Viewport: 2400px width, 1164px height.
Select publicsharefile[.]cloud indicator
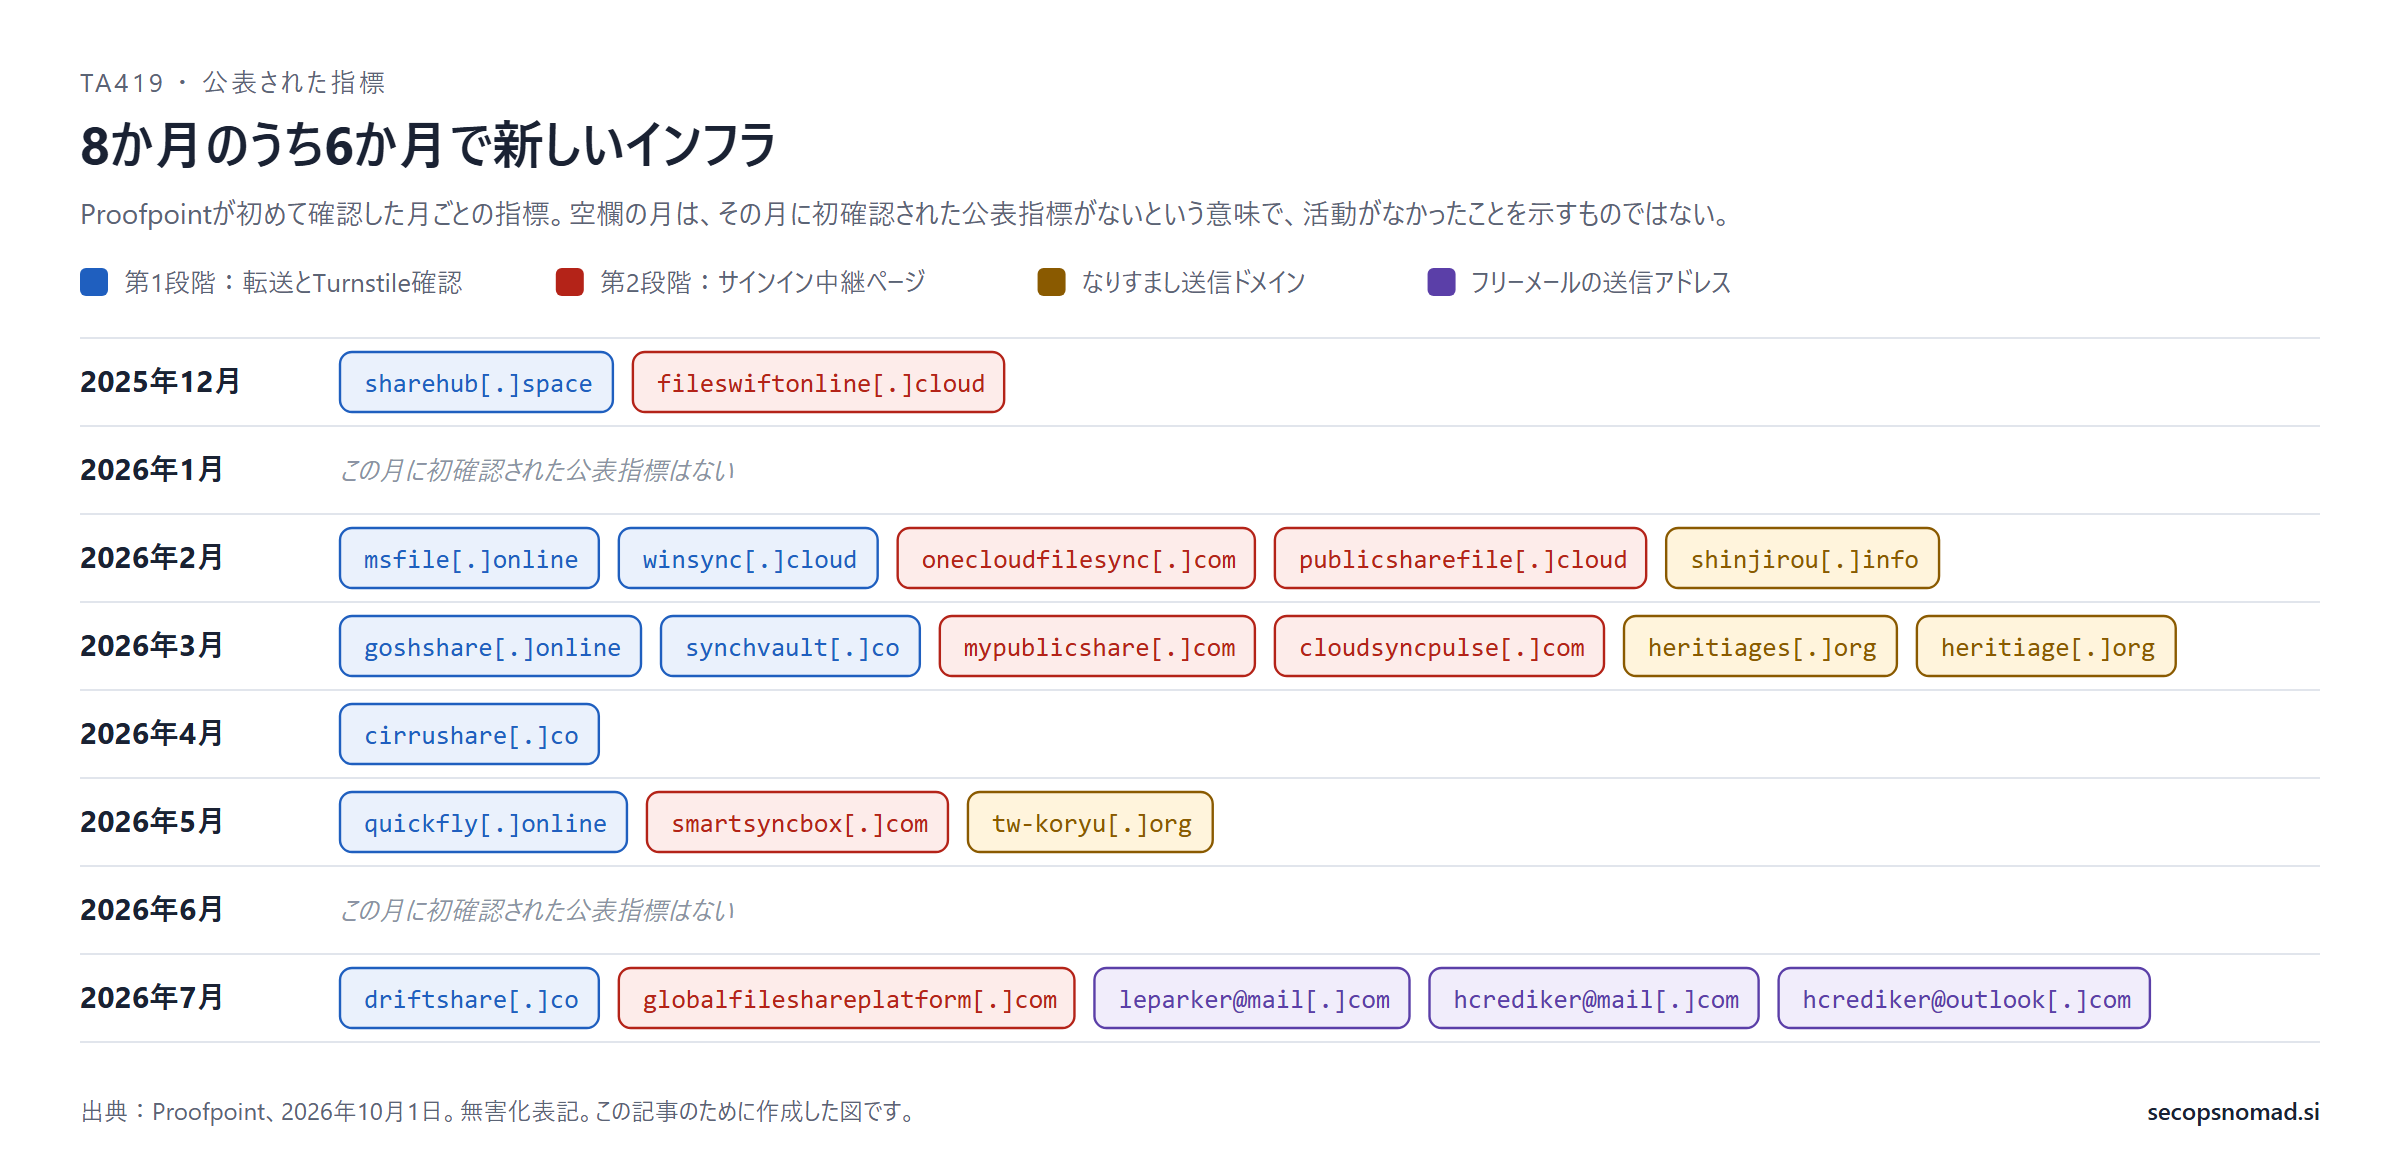click(1461, 558)
